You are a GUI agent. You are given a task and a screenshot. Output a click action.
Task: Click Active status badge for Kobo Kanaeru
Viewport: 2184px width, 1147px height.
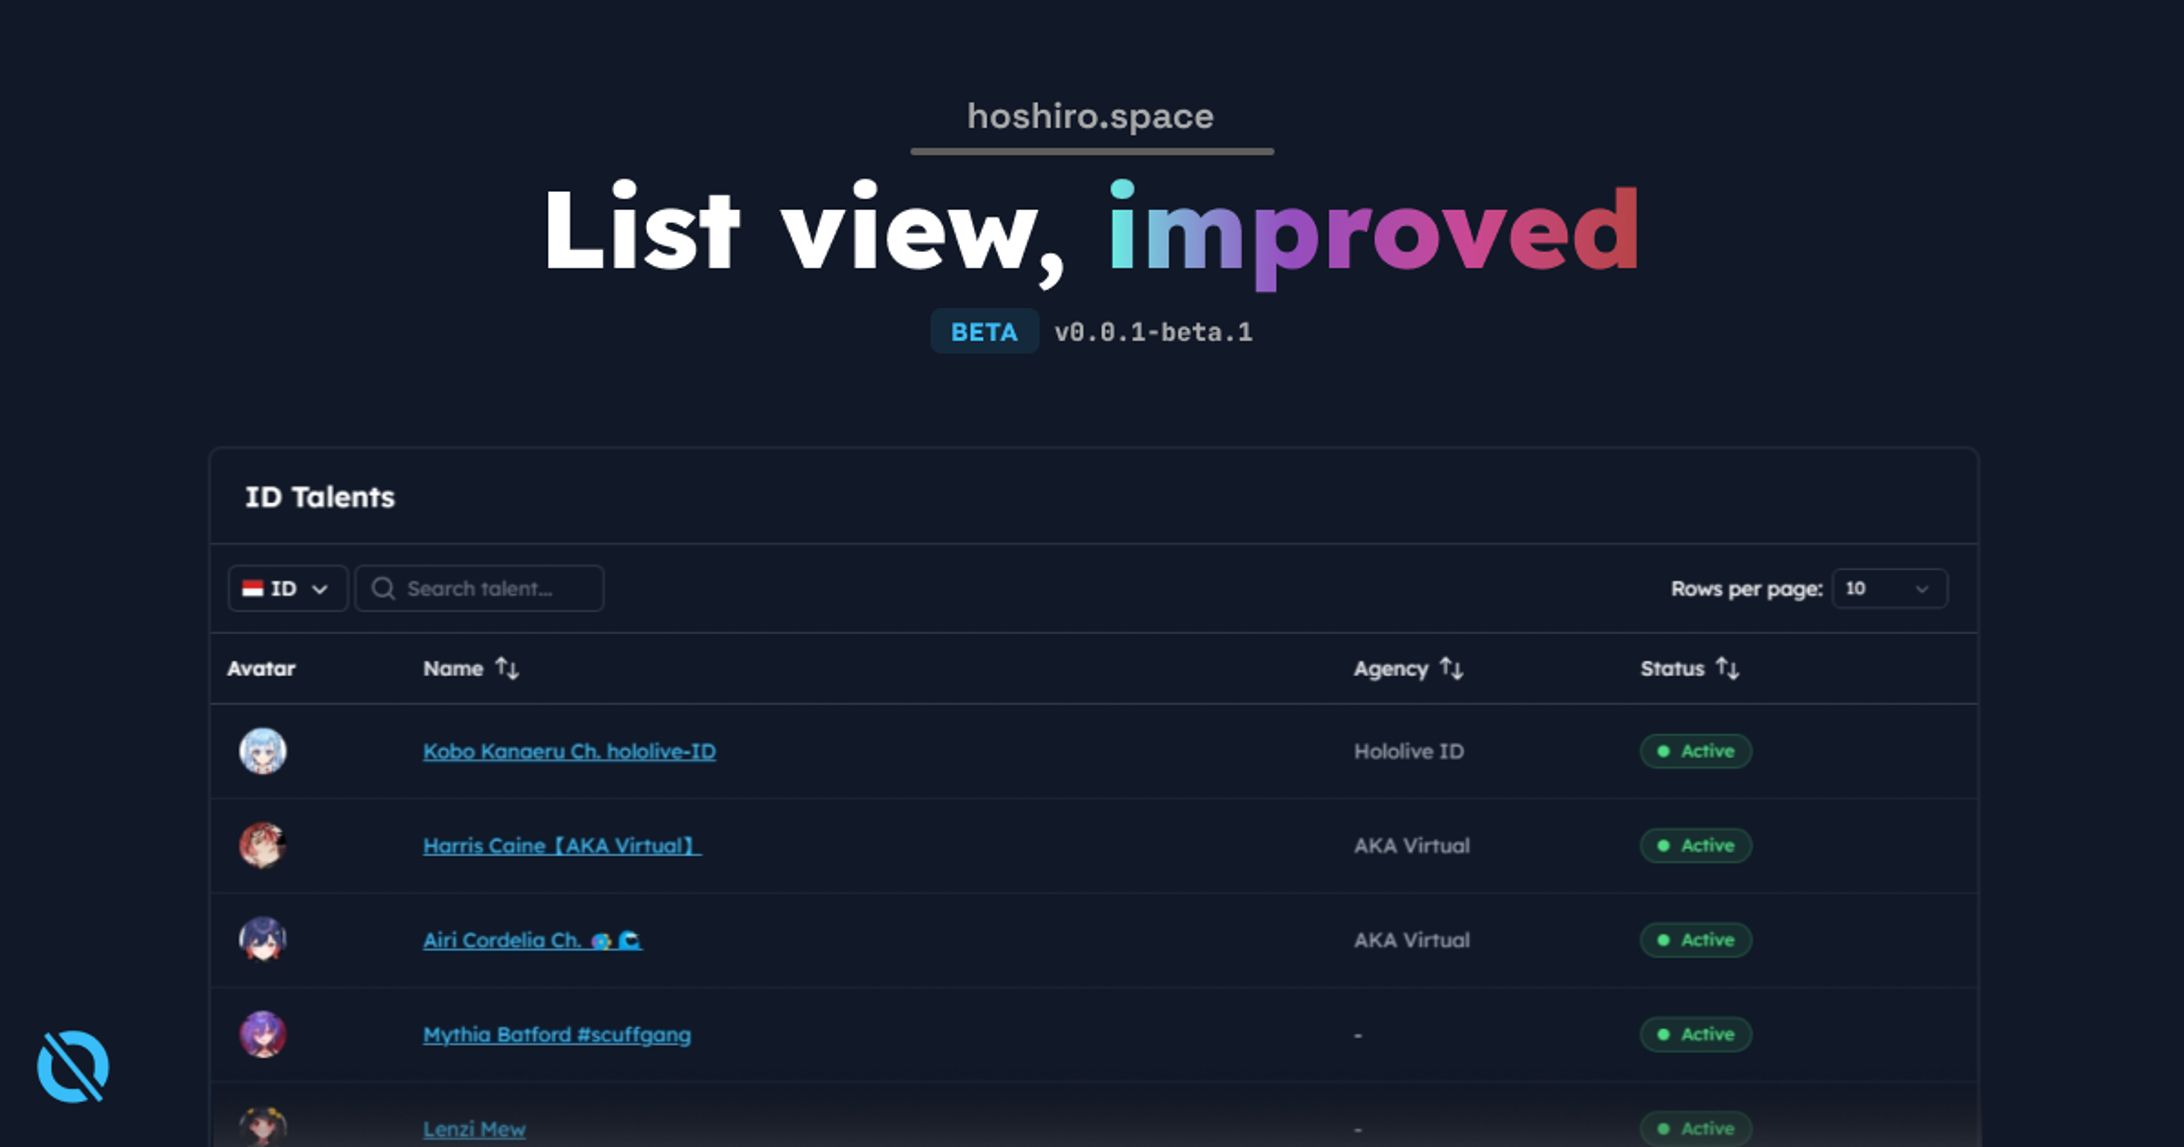click(1695, 751)
